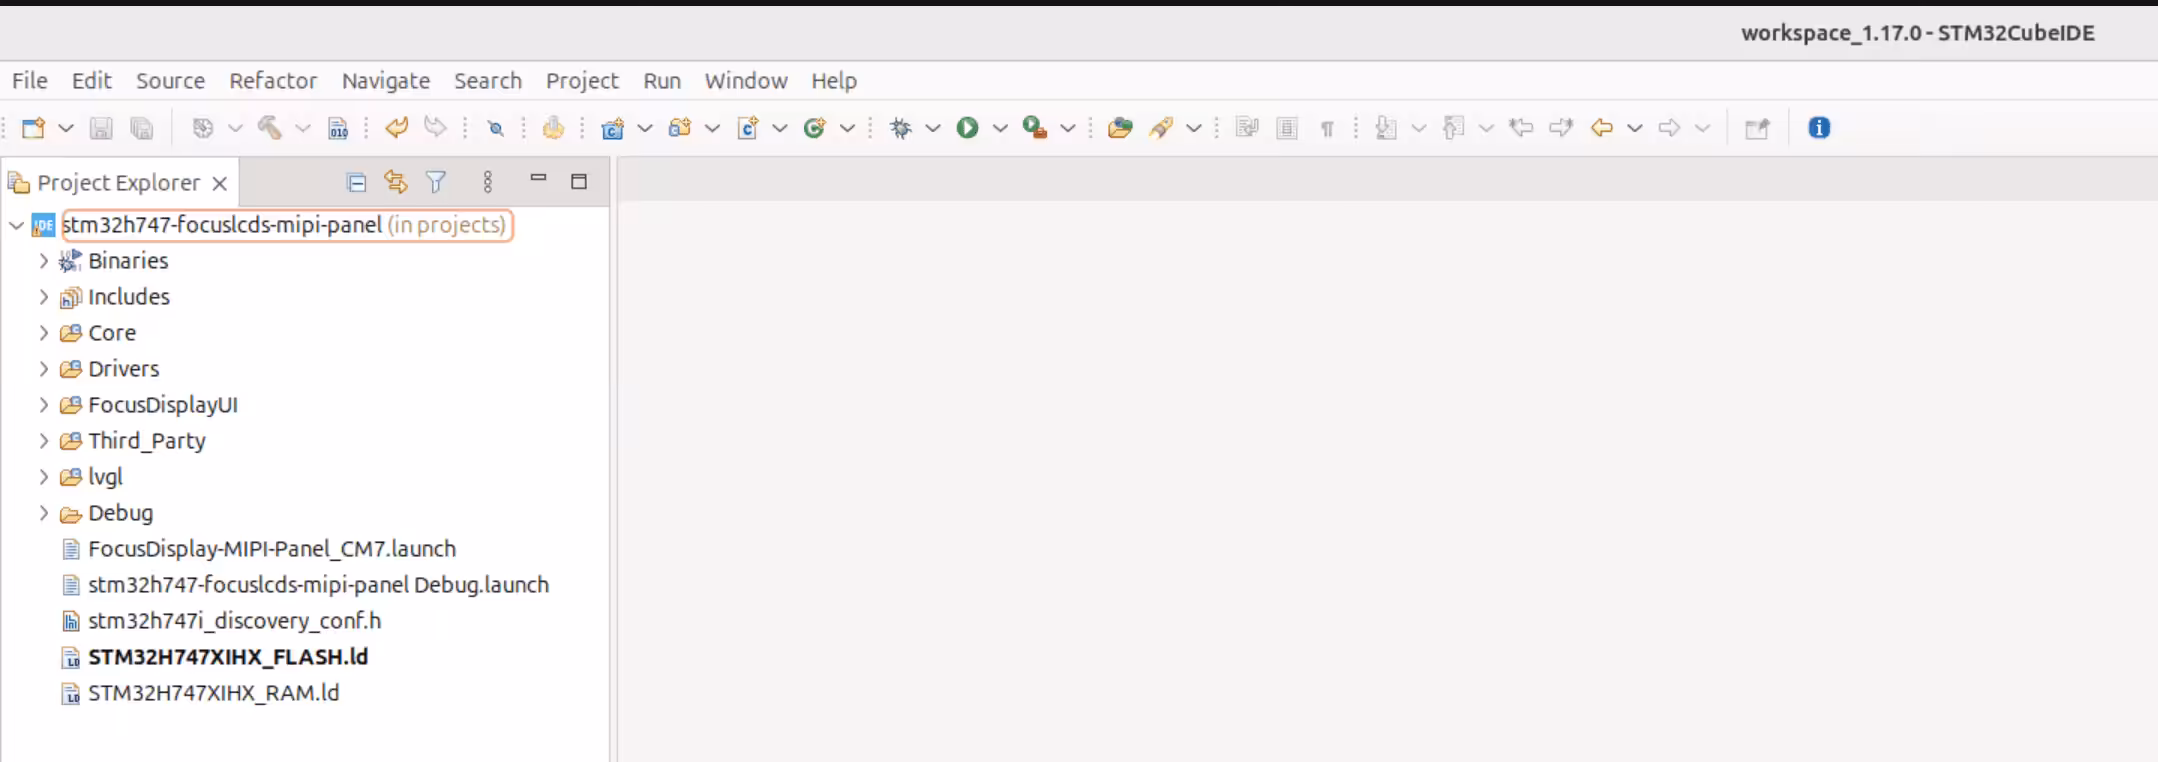Click the blue Information Center icon
The height and width of the screenshot is (762, 2158).
tap(1819, 128)
